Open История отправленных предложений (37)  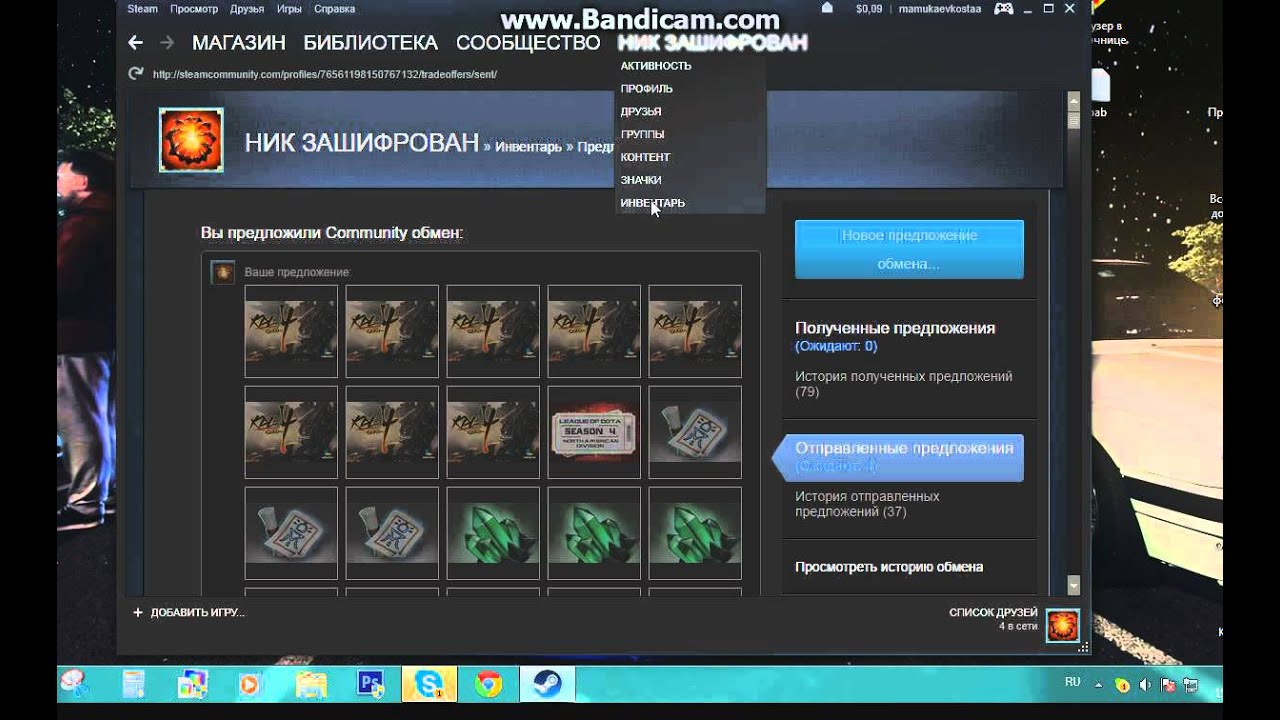point(867,504)
